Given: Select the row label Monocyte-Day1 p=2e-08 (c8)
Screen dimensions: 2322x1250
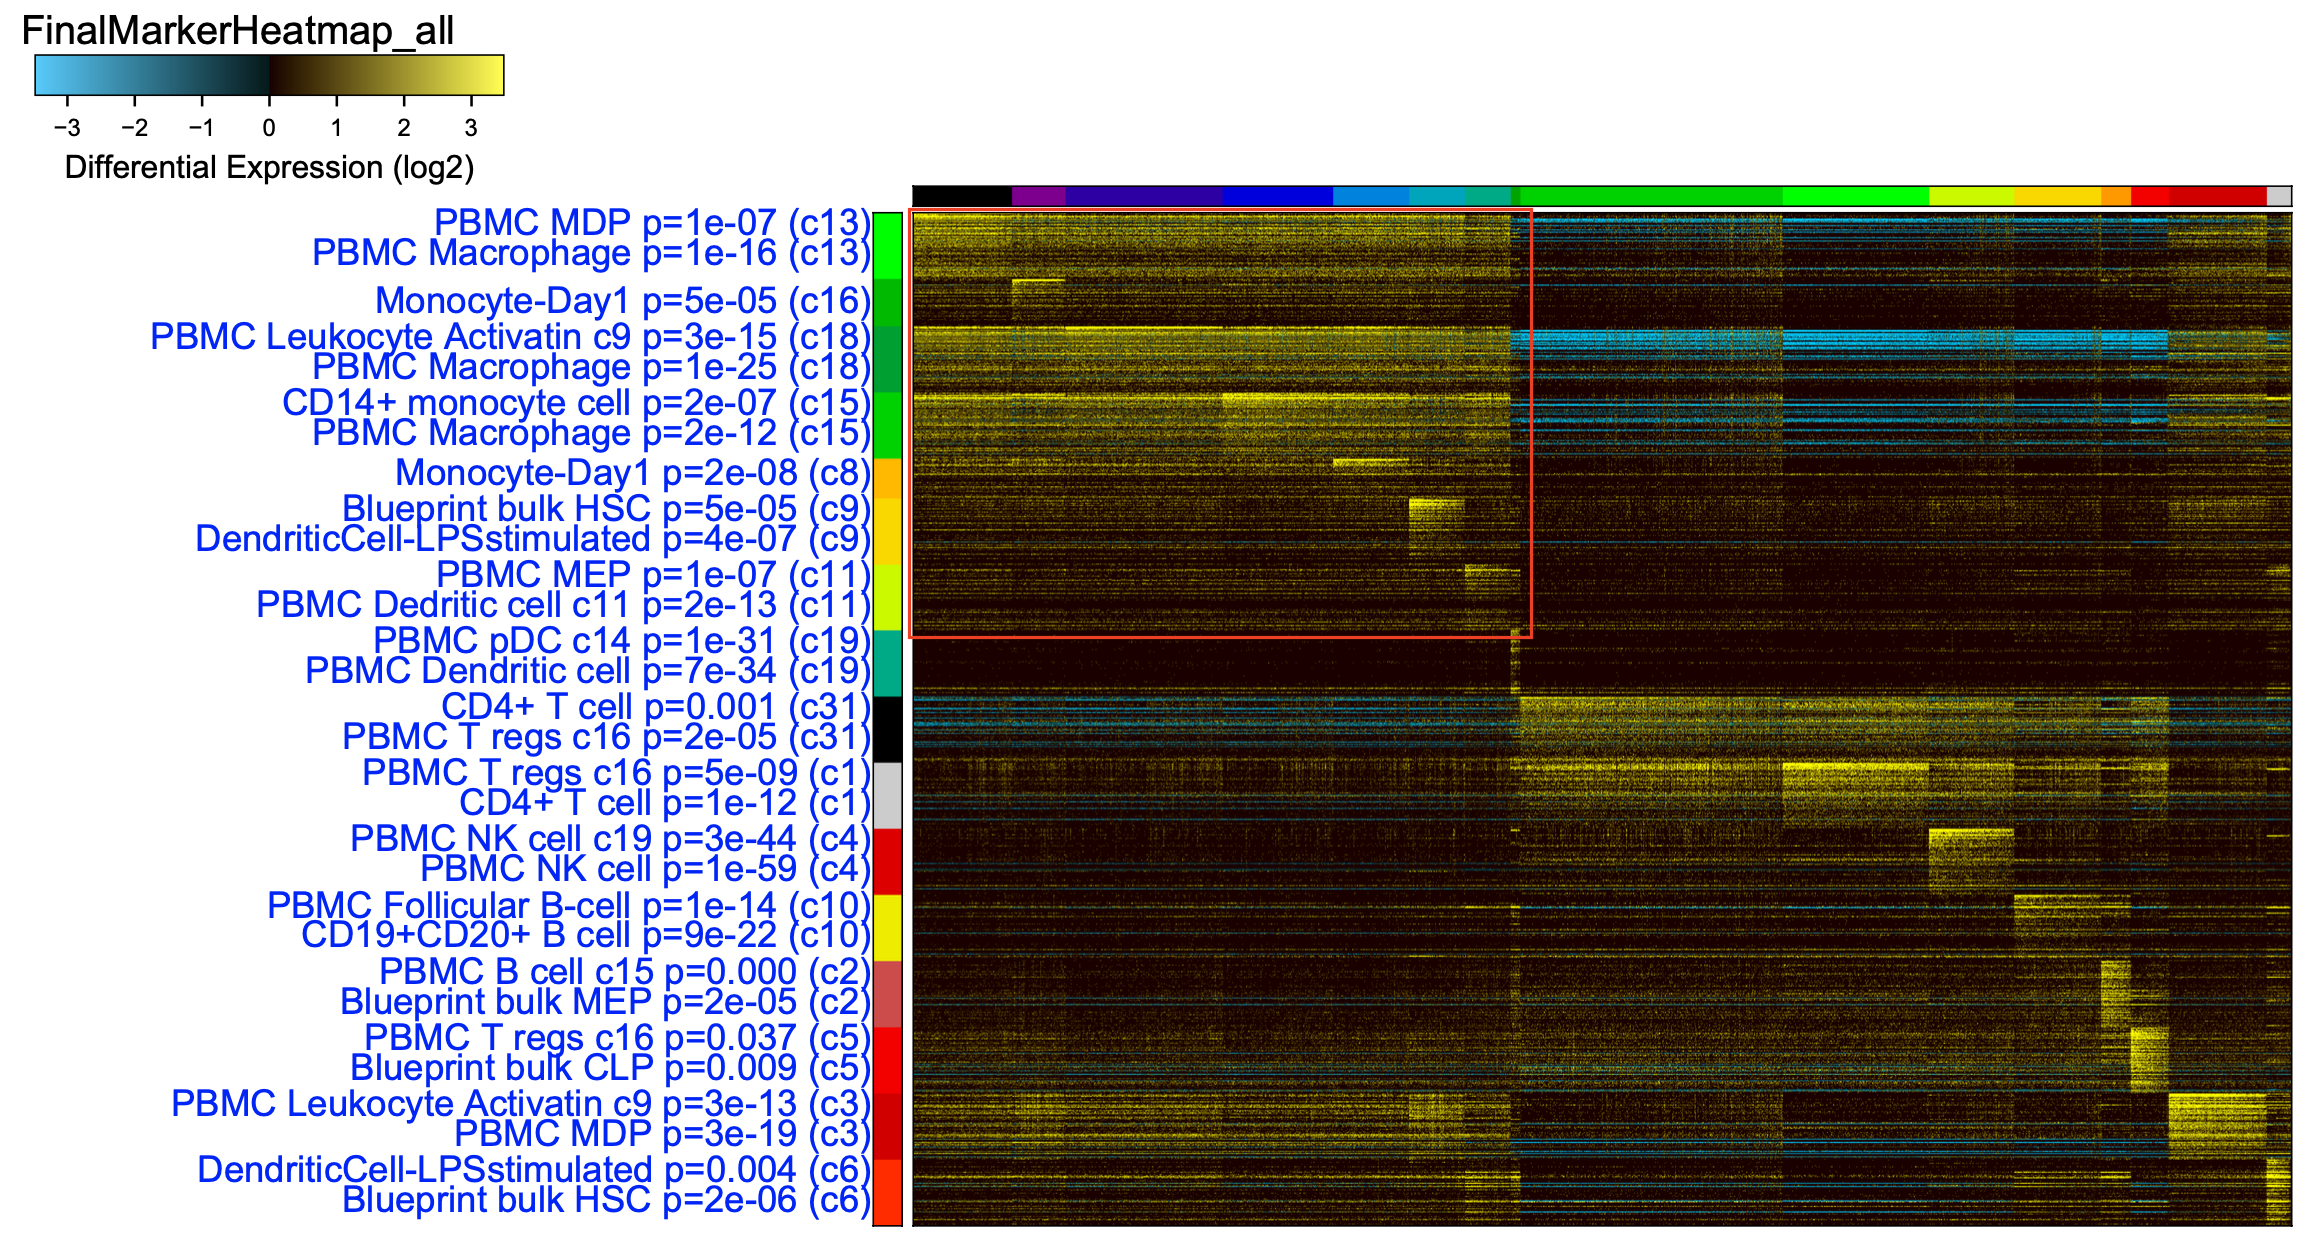Looking at the screenshot, I should click(x=633, y=472).
